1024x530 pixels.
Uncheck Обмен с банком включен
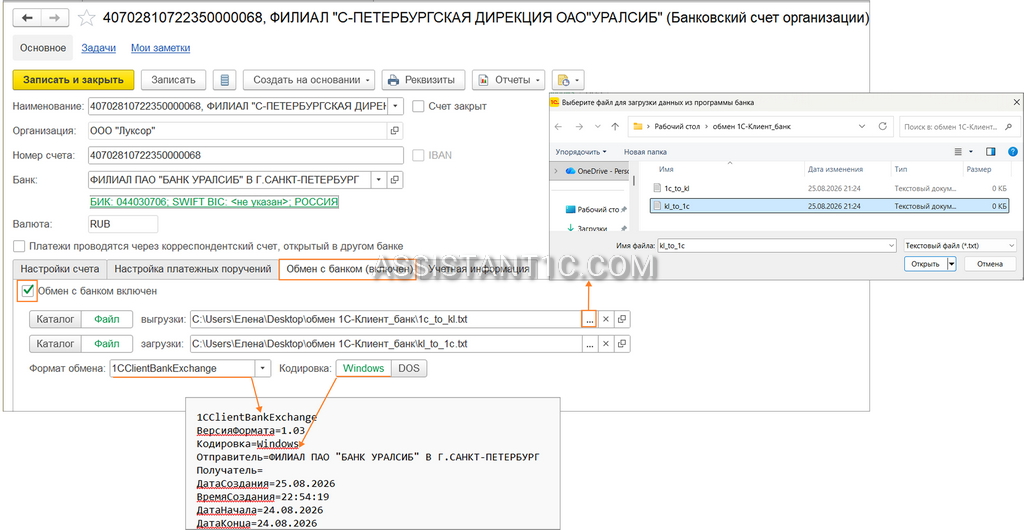point(27,291)
